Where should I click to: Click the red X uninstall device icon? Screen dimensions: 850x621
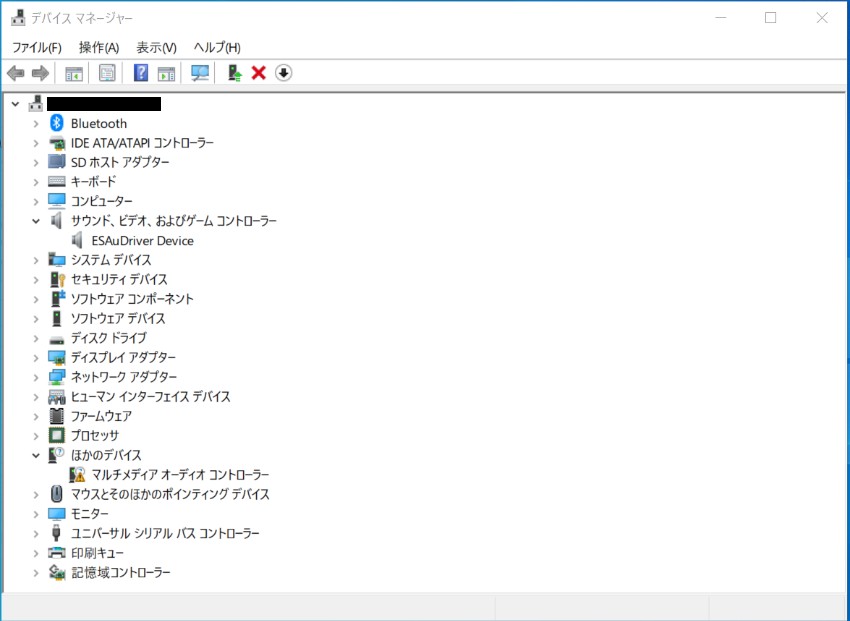pos(258,73)
